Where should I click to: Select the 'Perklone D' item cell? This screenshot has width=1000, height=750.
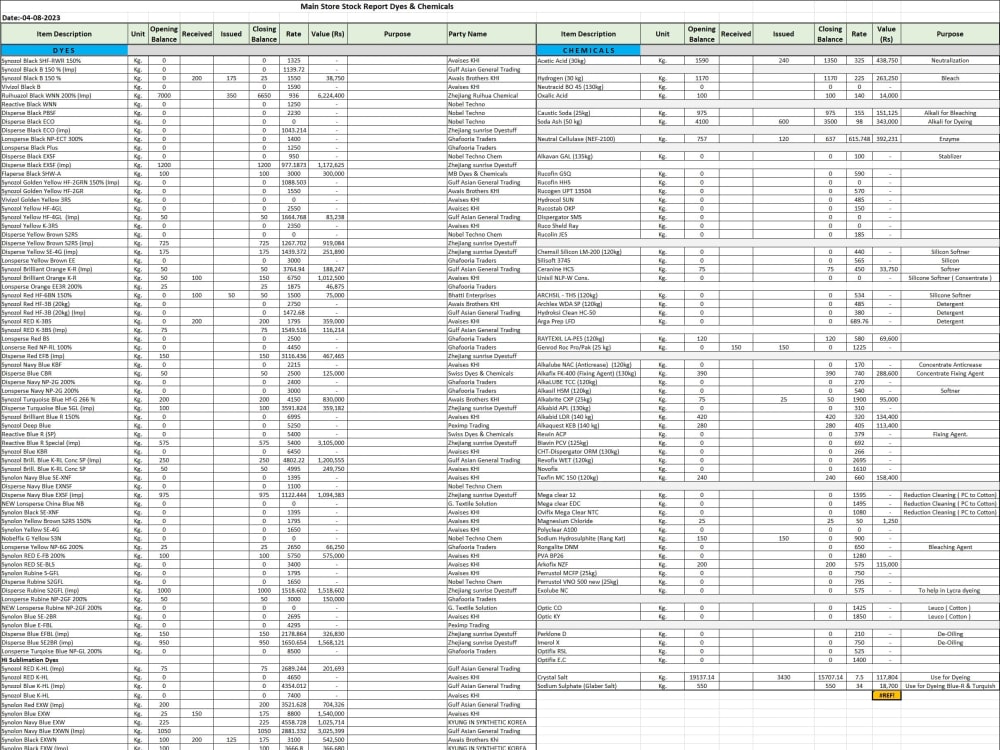[x=589, y=634]
